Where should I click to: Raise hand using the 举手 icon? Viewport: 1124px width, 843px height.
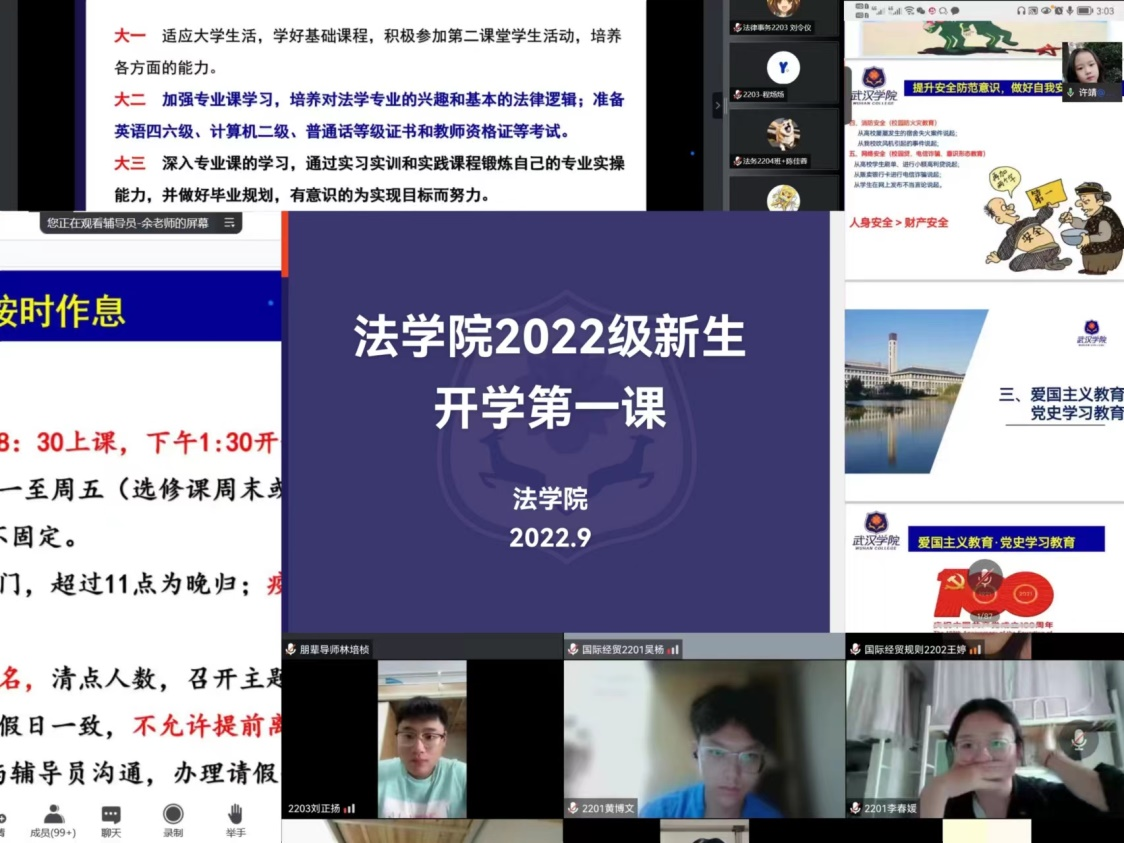[x=235, y=819]
